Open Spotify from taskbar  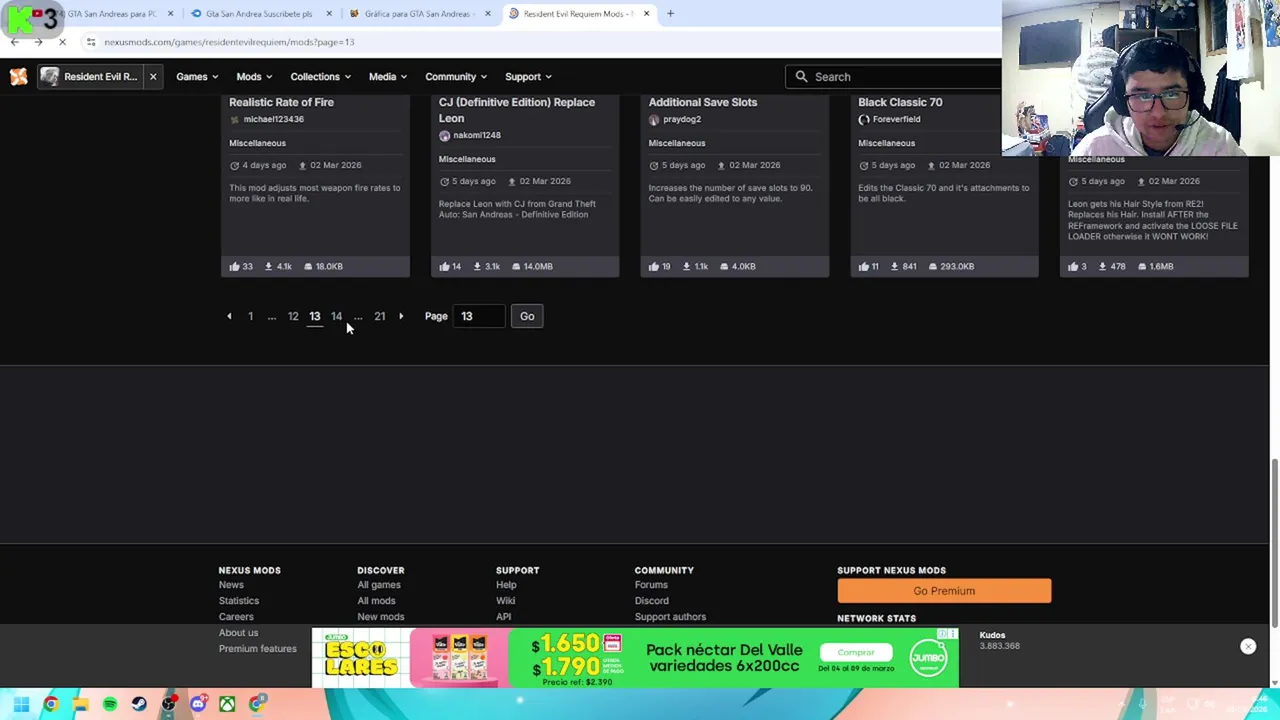point(110,705)
